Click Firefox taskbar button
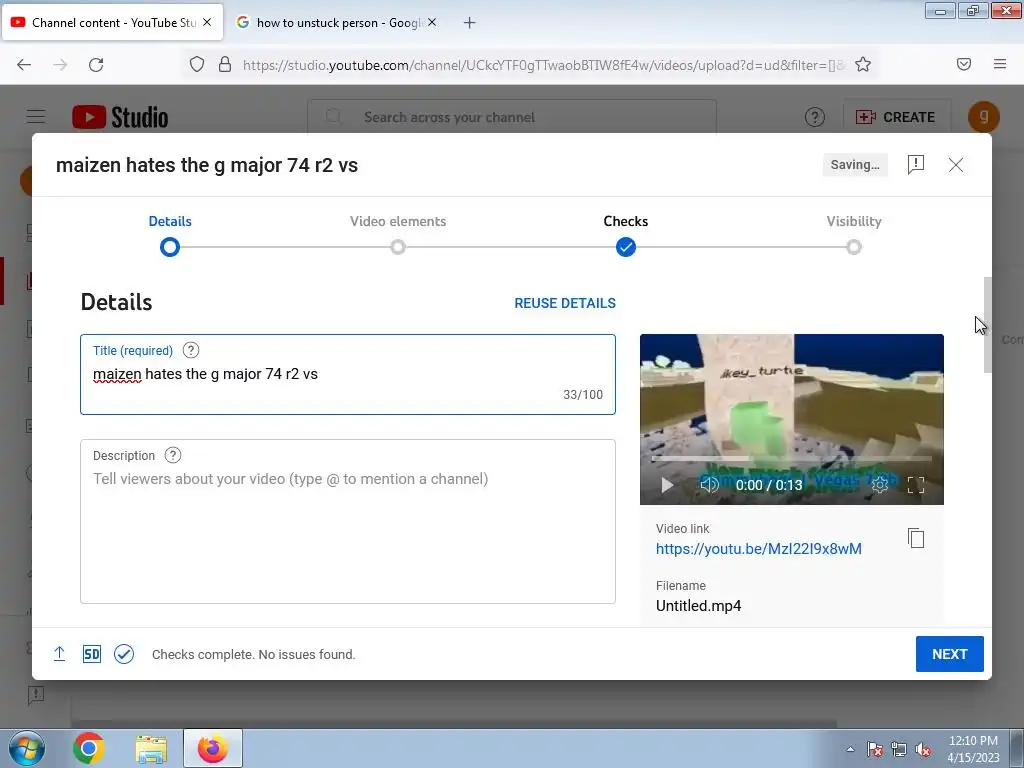The width and height of the screenshot is (1024, 768). [x=213, y=748]
